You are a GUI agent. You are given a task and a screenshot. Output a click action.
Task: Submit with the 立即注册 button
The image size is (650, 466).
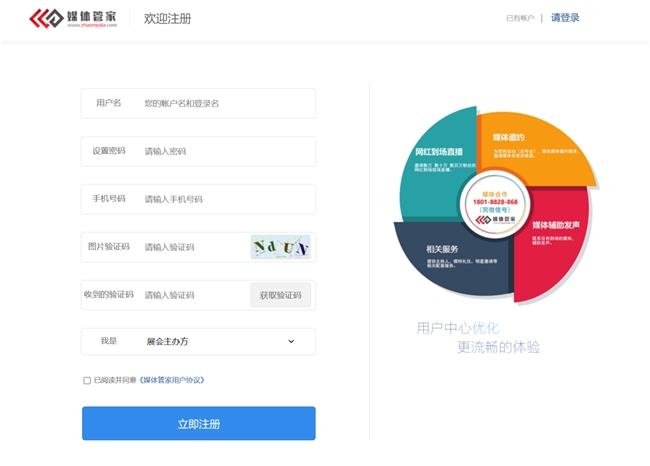(198, 423)
